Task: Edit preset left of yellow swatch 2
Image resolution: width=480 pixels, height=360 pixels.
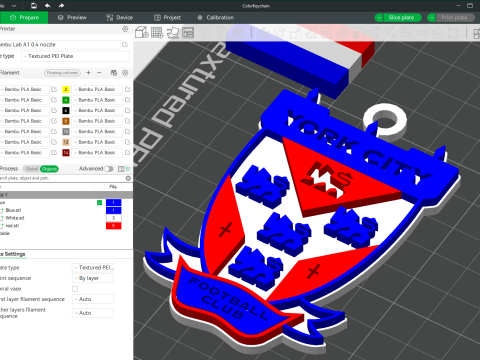Action: [x=54, y=89]
